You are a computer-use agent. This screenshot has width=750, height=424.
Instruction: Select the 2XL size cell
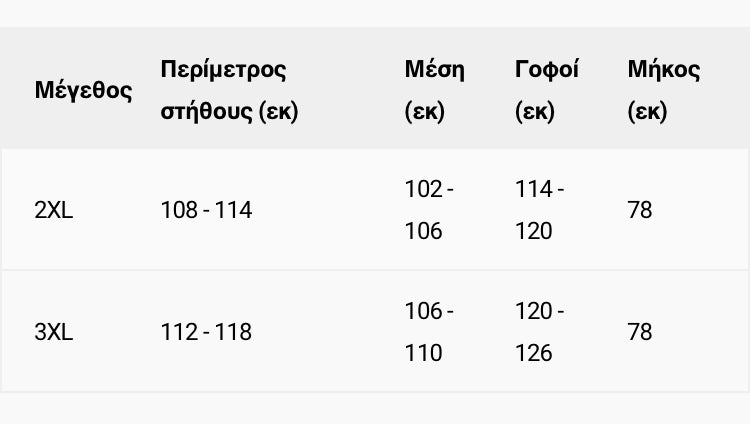point(54,210)
